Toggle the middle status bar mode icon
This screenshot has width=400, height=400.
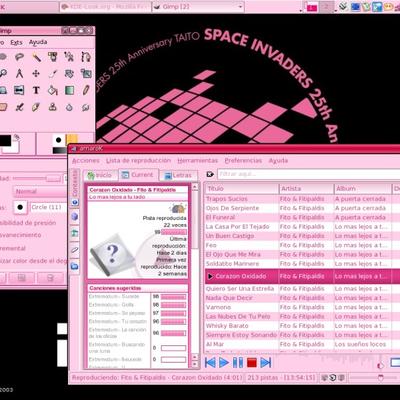pyautogui.click(x=333, y=378)
